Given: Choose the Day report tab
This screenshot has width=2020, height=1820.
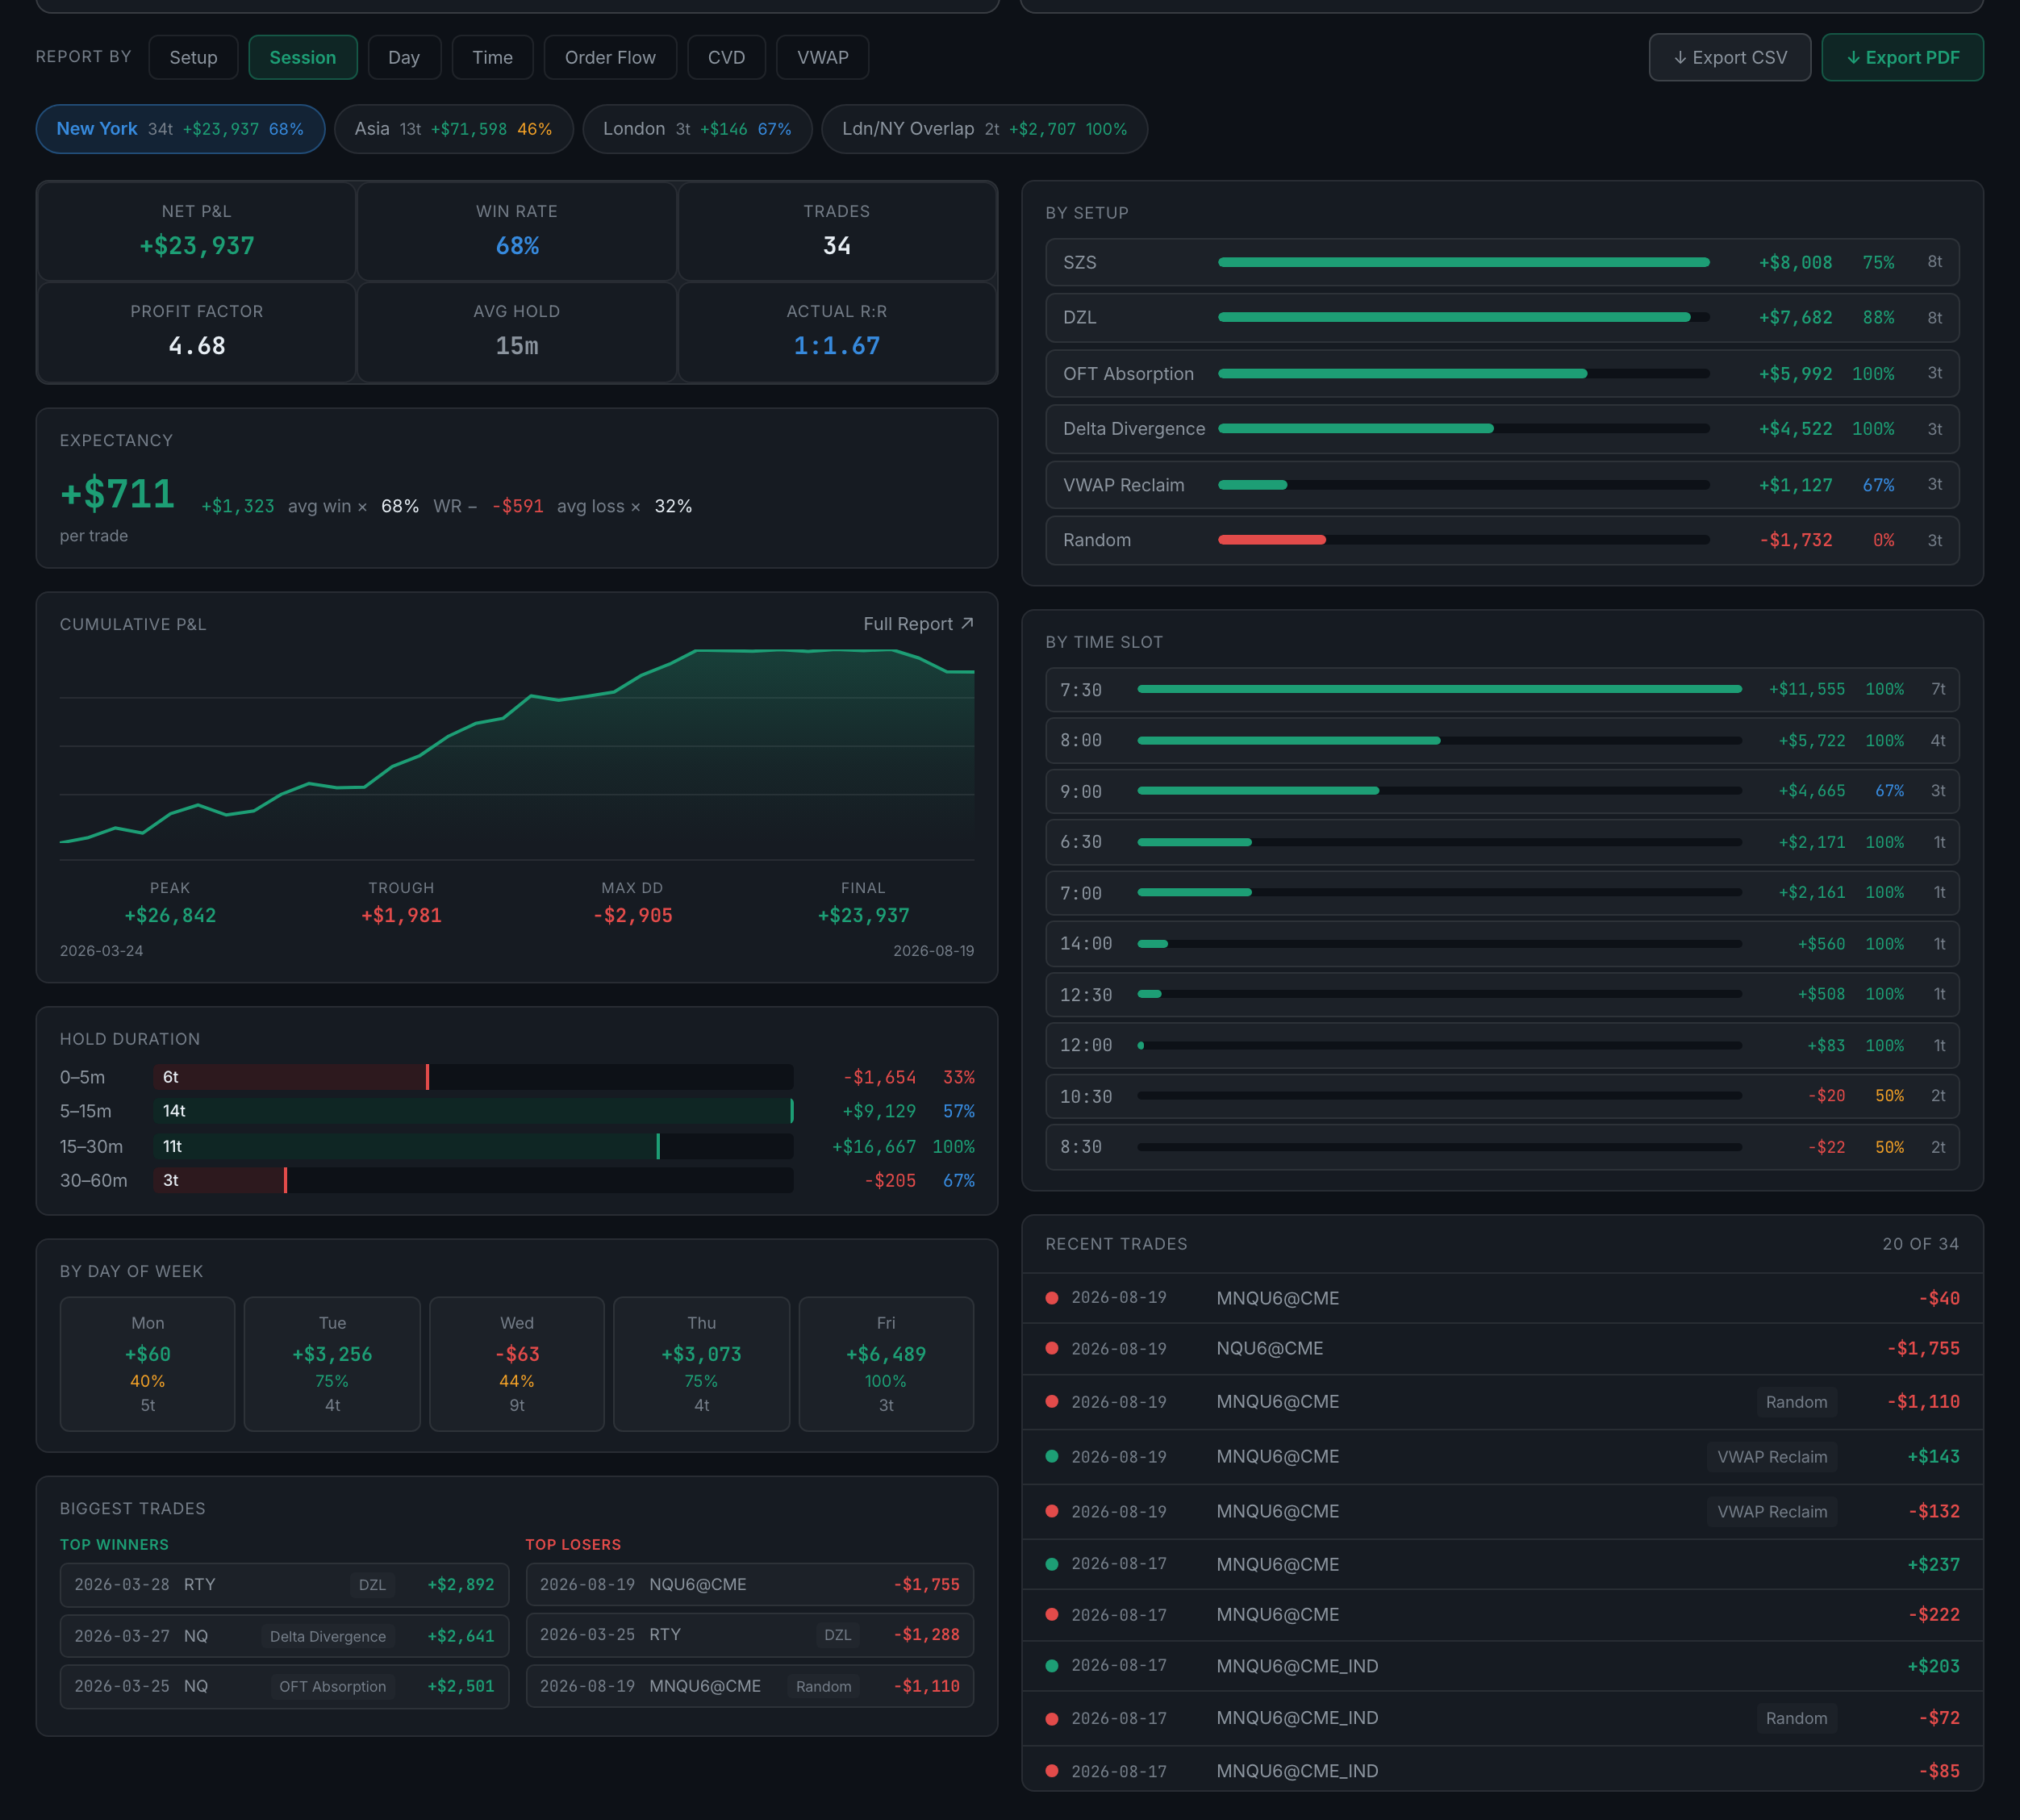Looking at the screenshot, I should click(x=404, y=58).
